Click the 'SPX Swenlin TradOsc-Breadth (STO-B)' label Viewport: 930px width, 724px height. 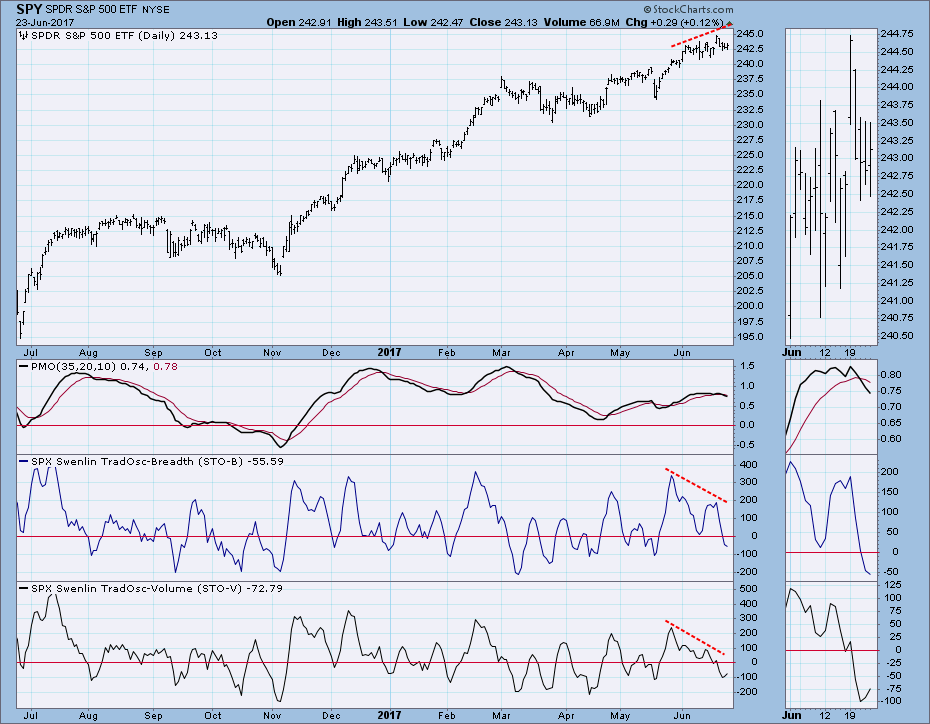coord(137,461)
